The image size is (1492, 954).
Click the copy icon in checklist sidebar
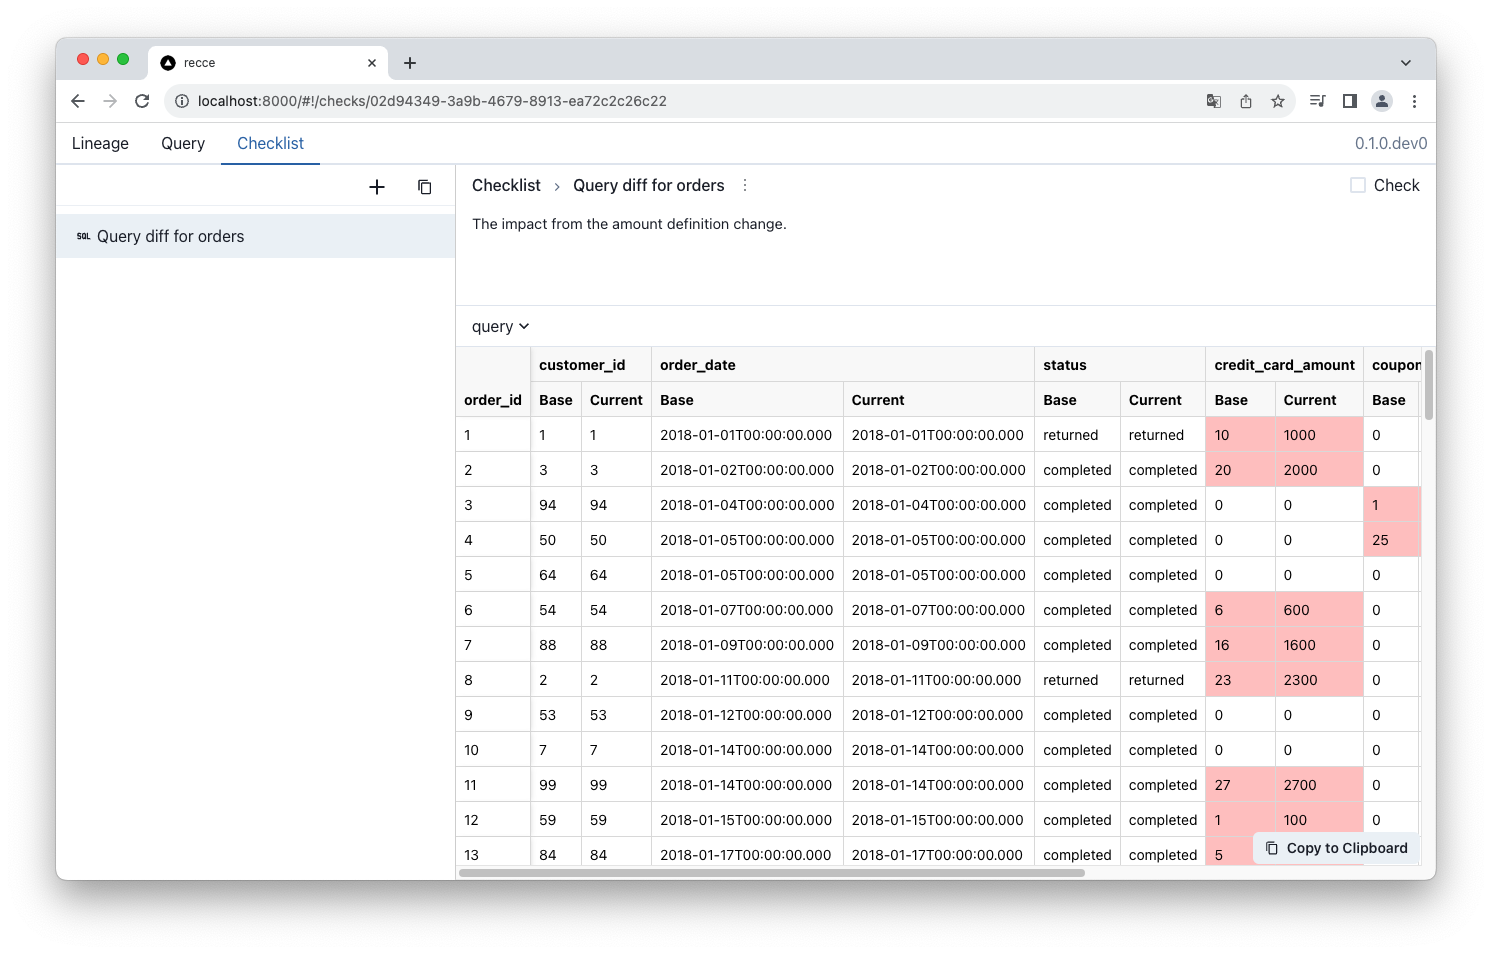[x=424, y=187]
